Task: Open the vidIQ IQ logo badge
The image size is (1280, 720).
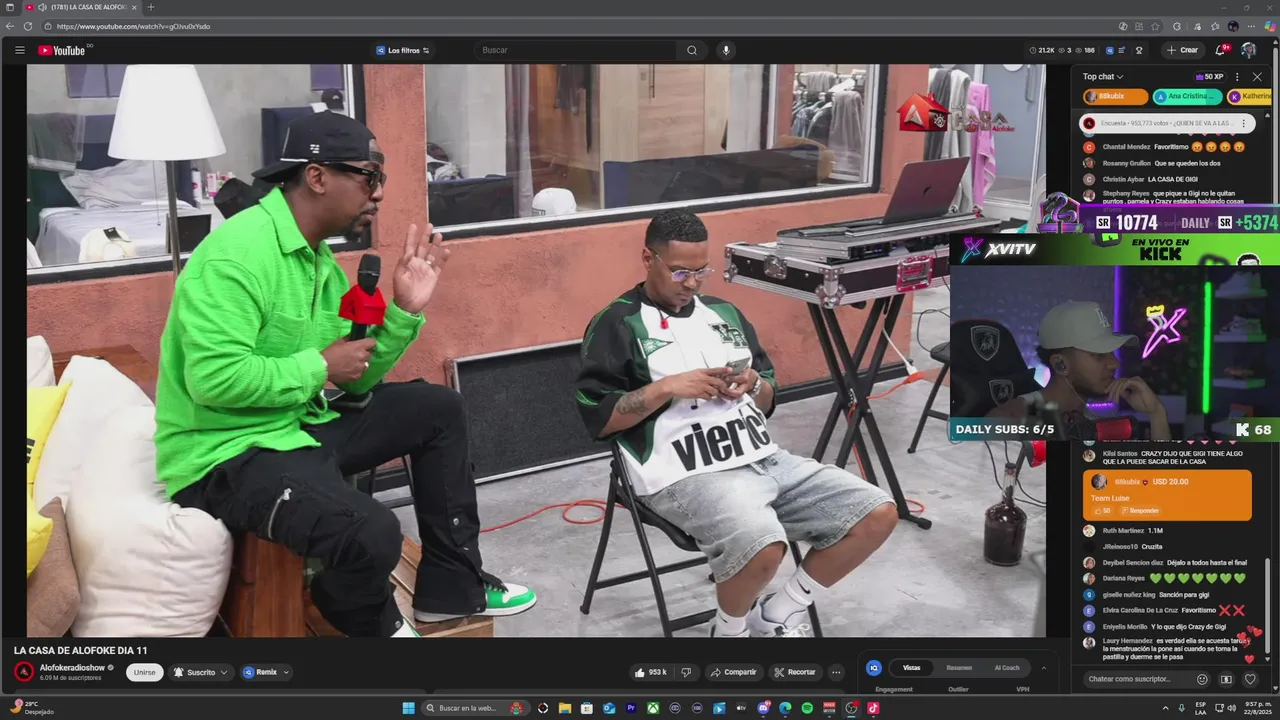Action: click(873, 668)
